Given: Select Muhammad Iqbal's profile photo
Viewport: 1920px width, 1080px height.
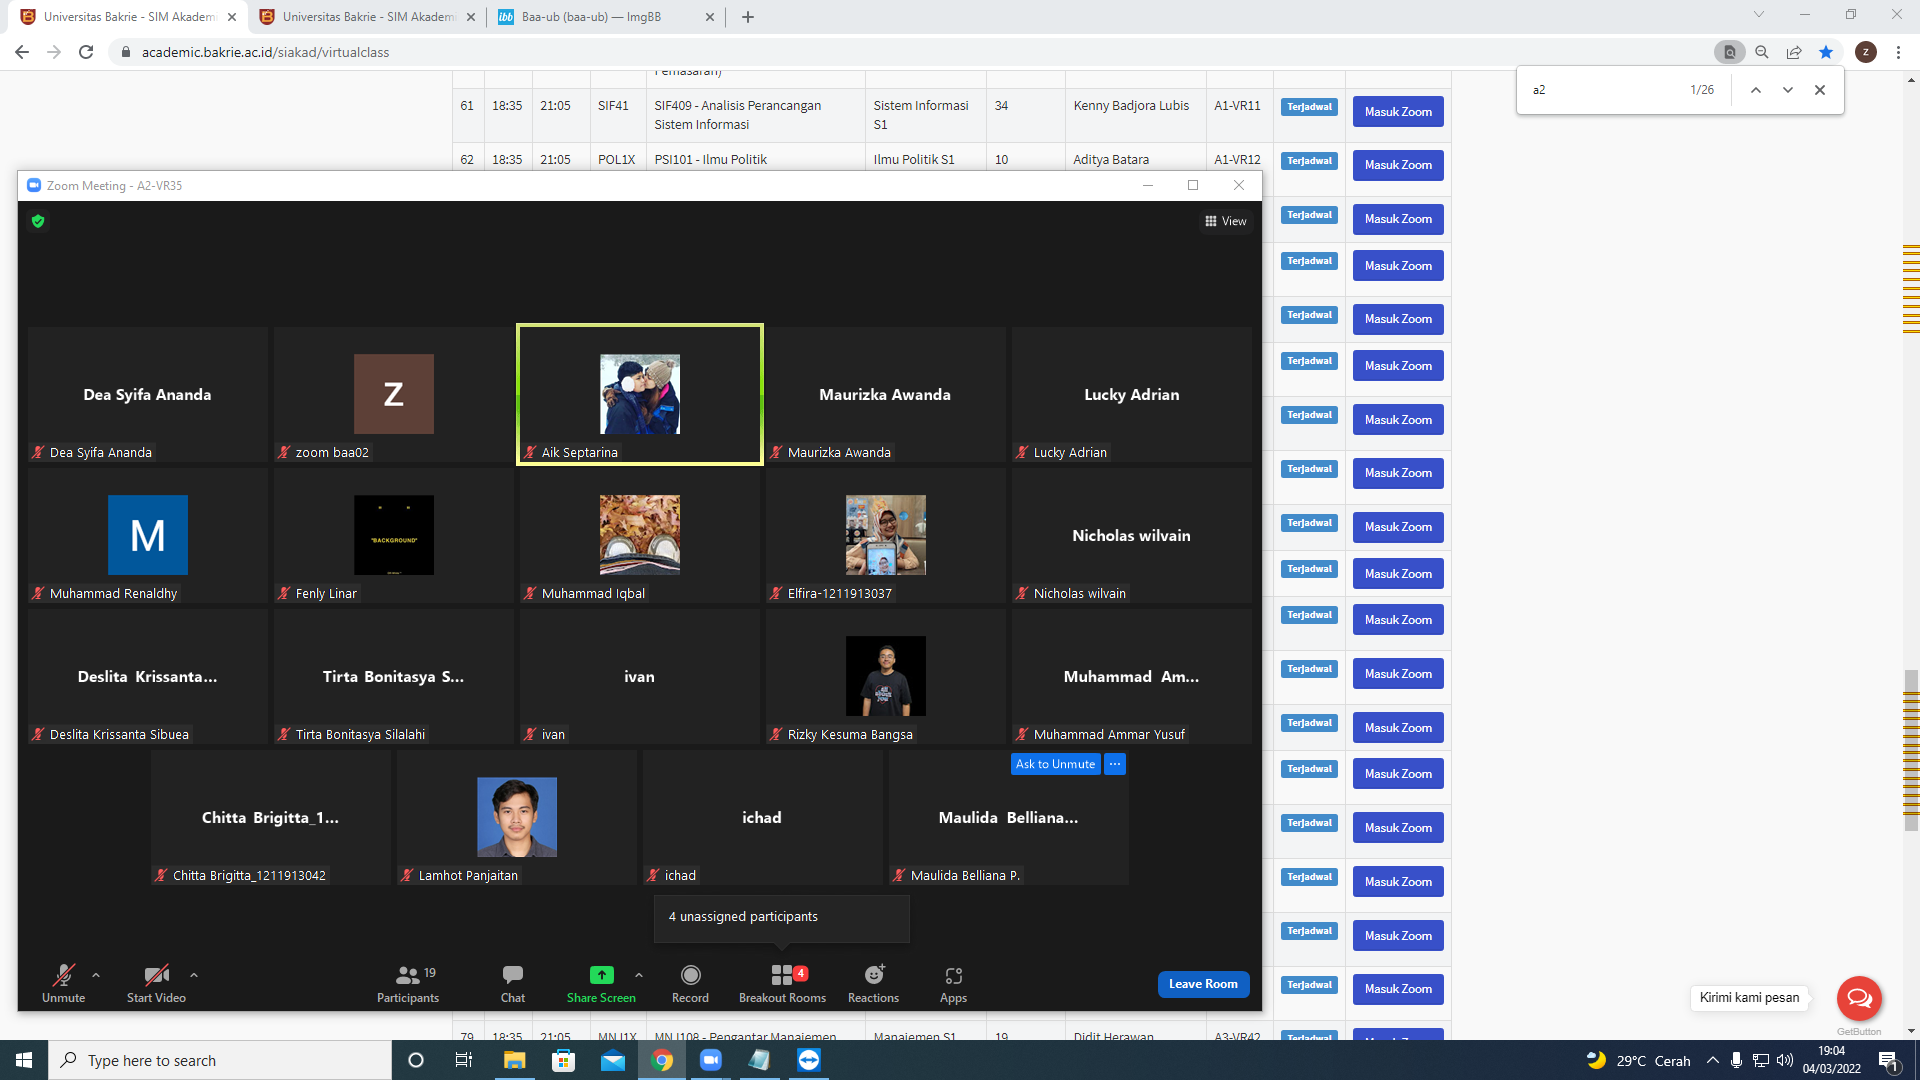Looking at the screenshot, I should (x=640, y=535).
